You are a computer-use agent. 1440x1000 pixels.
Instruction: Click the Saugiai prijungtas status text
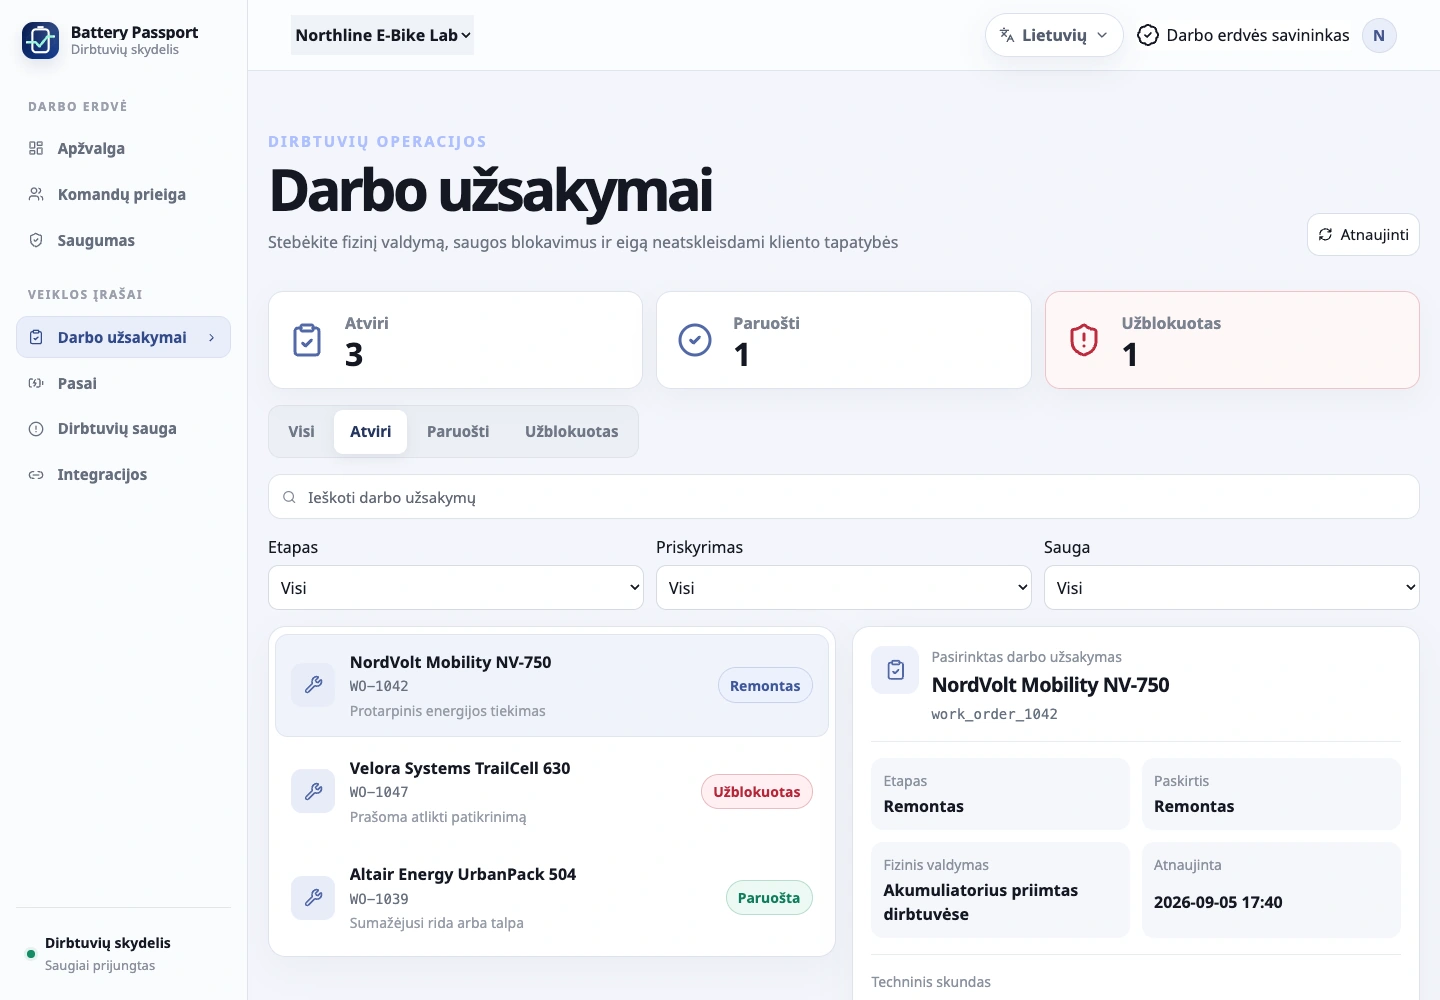point(100,966)
